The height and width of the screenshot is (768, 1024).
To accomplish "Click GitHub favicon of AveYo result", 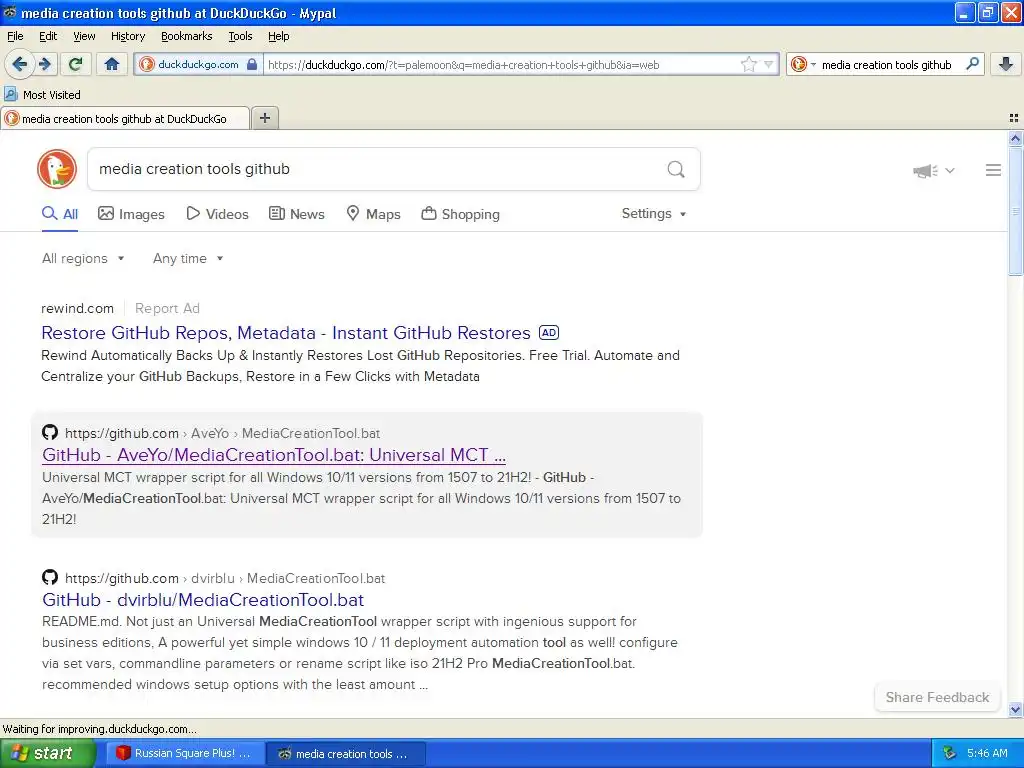I will tap(50, 432).
